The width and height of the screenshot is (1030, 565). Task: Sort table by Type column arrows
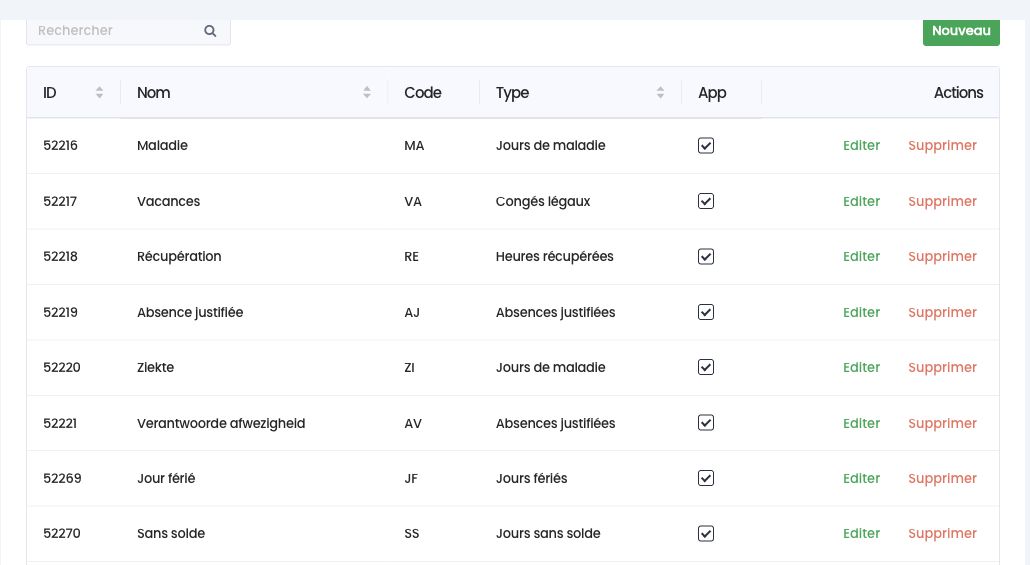tap(660, 93)
